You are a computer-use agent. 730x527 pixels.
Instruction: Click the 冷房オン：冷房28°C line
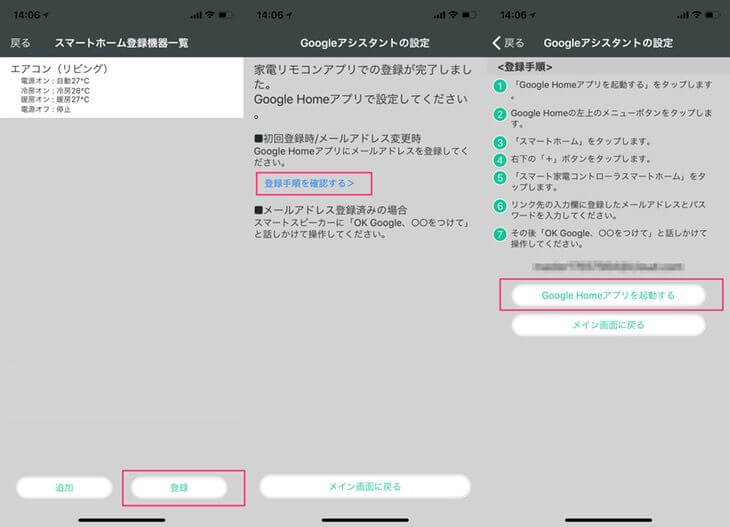pos(55,90)
